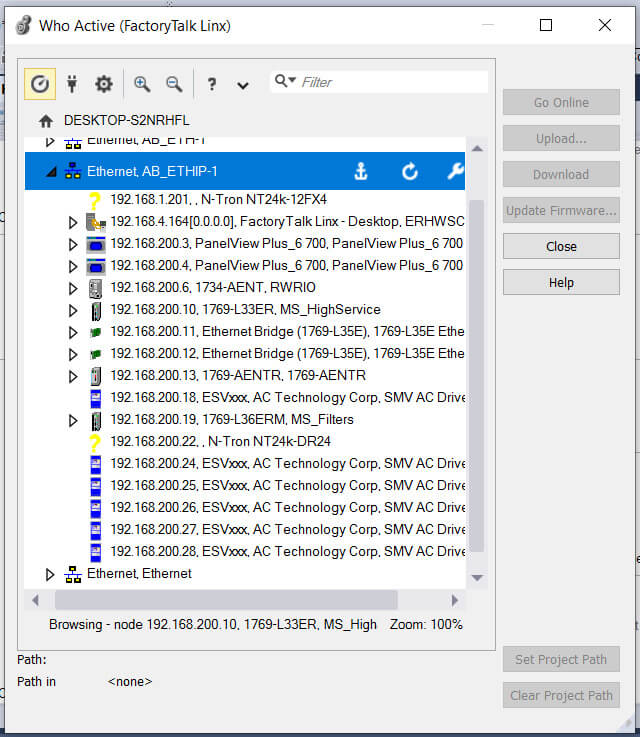The width and height of the screenshot is (640, 737).
Task: Toggle the continuous browse (autobrowse) icon
Action: tap(40, 84)
